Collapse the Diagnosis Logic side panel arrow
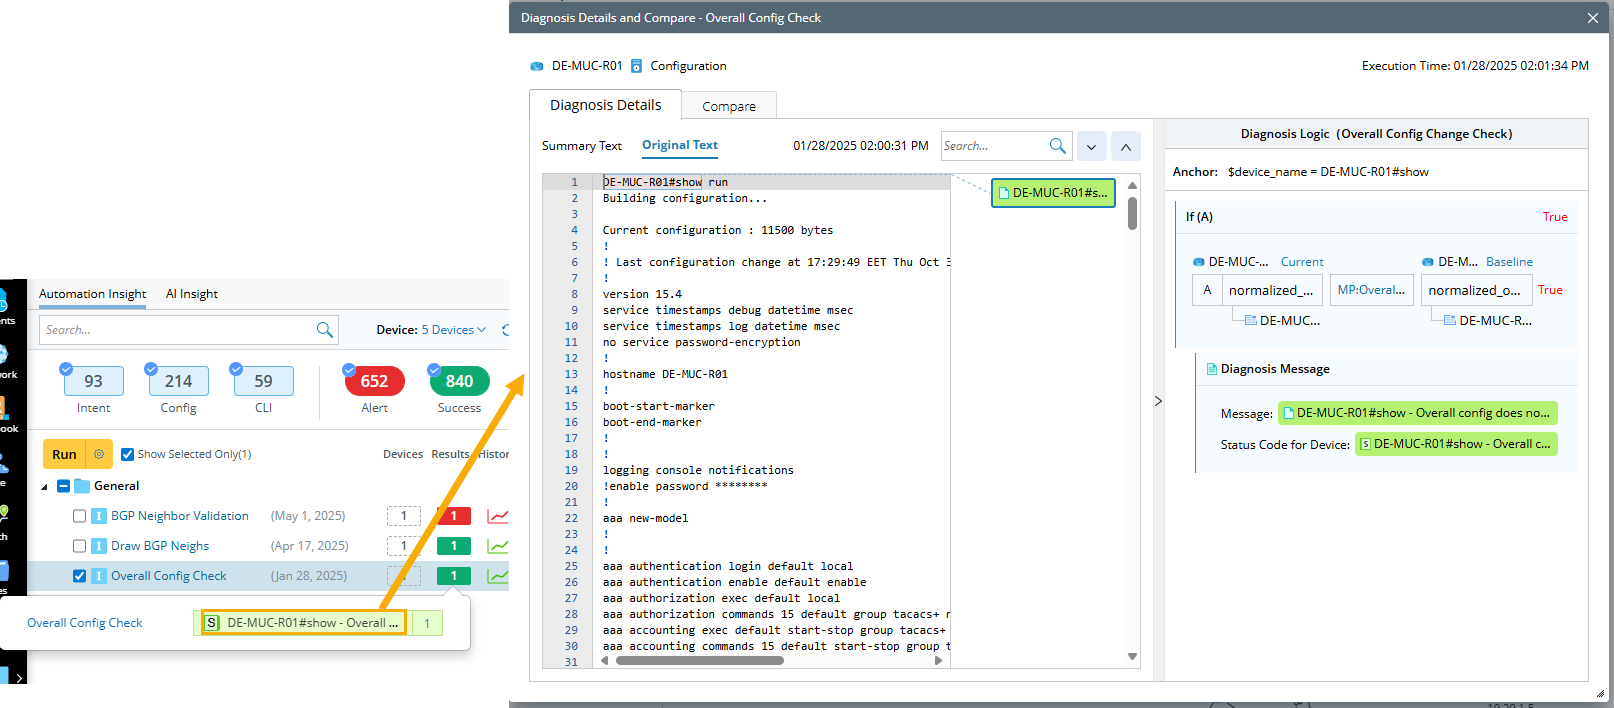The width and height of the screenshot is (1614, 708). coord(1158,401)
